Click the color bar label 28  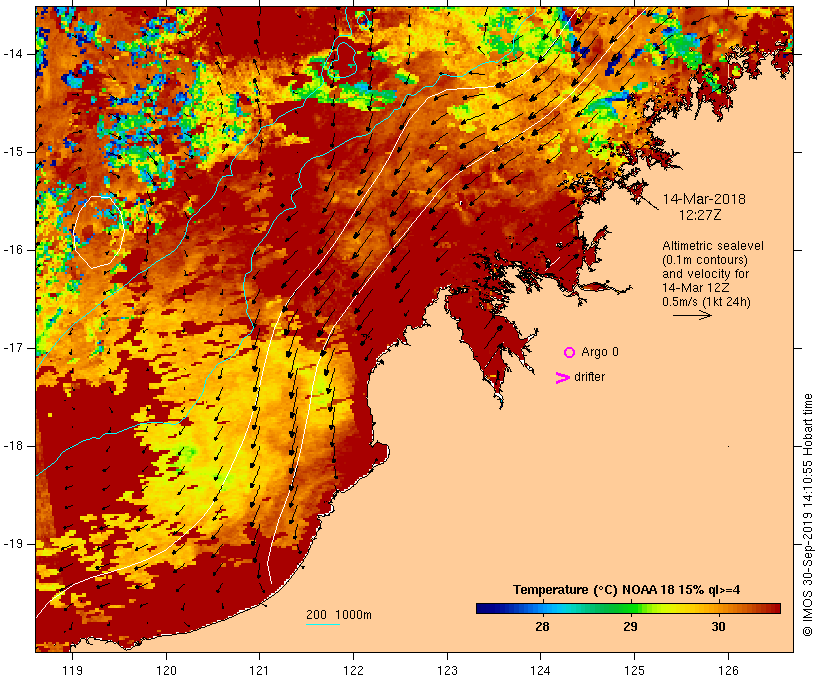click(542, 626)
